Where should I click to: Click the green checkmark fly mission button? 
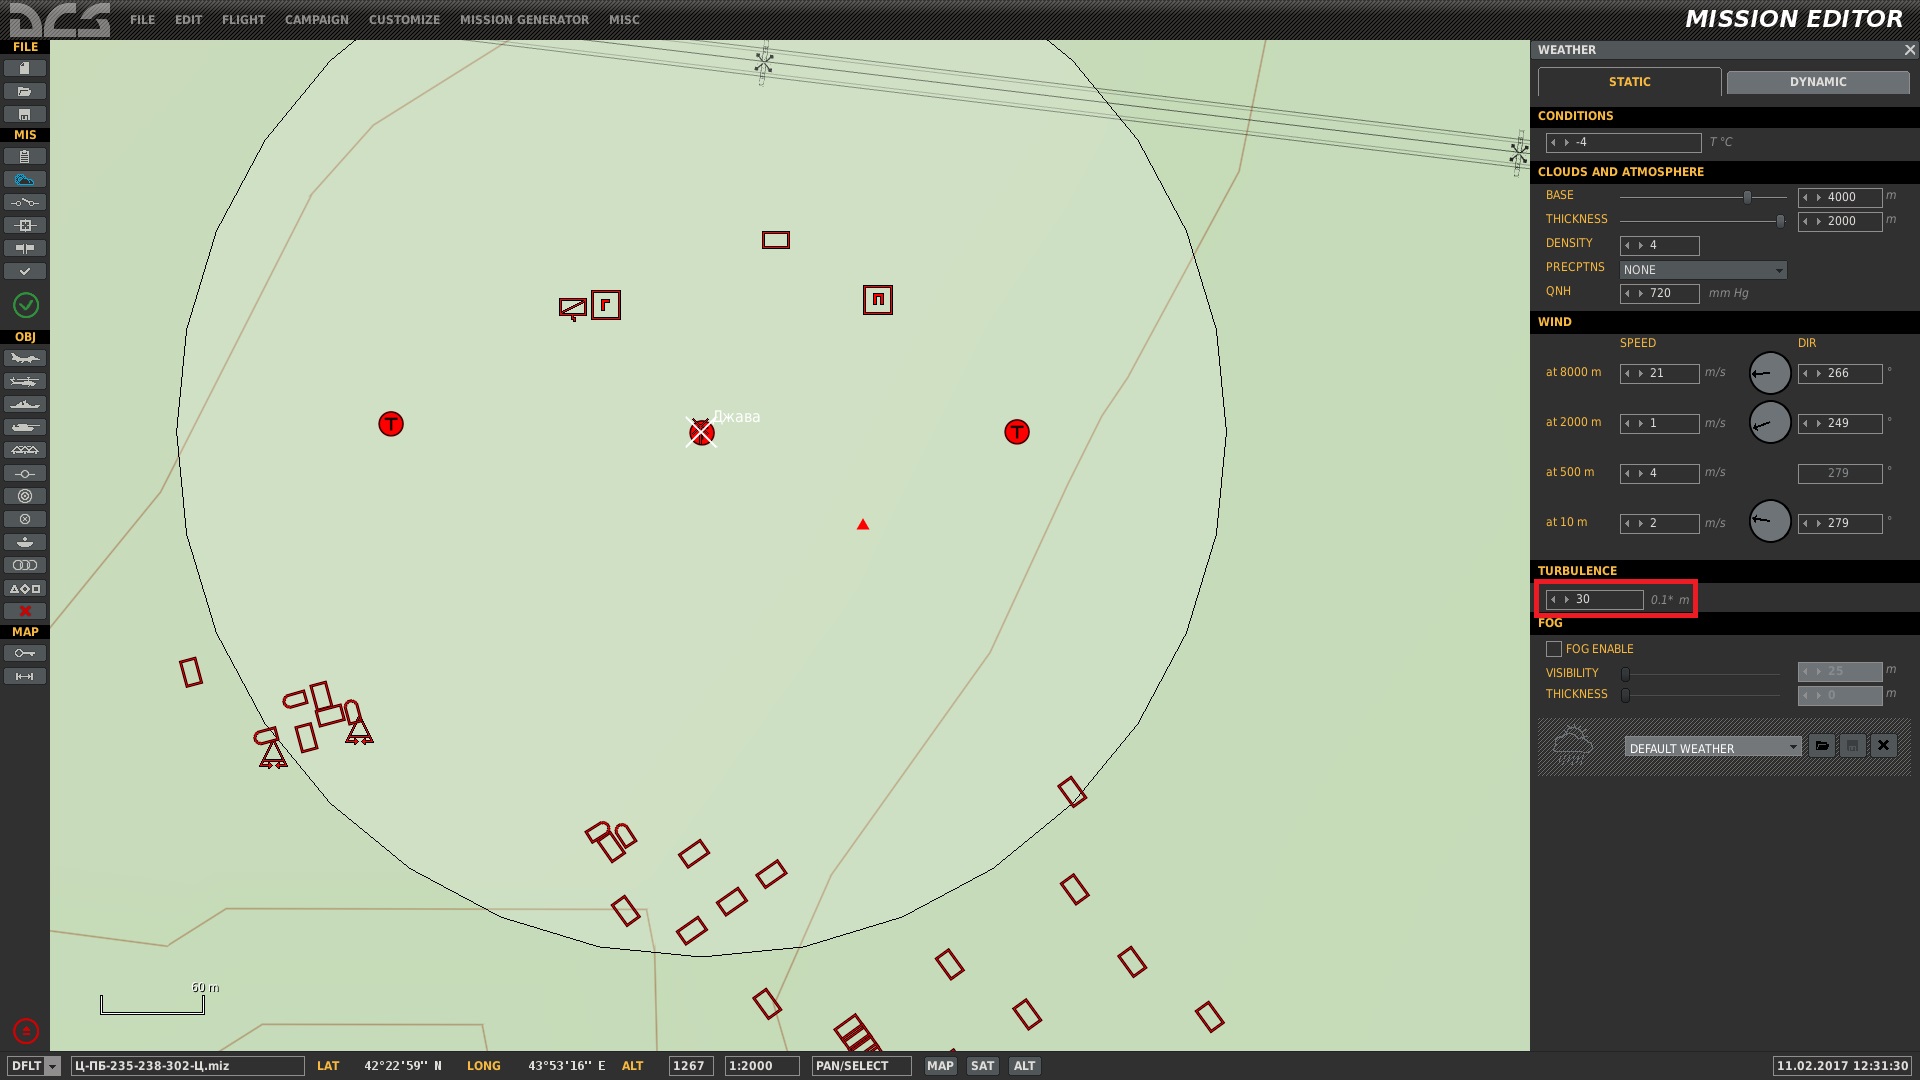(26, 305)
